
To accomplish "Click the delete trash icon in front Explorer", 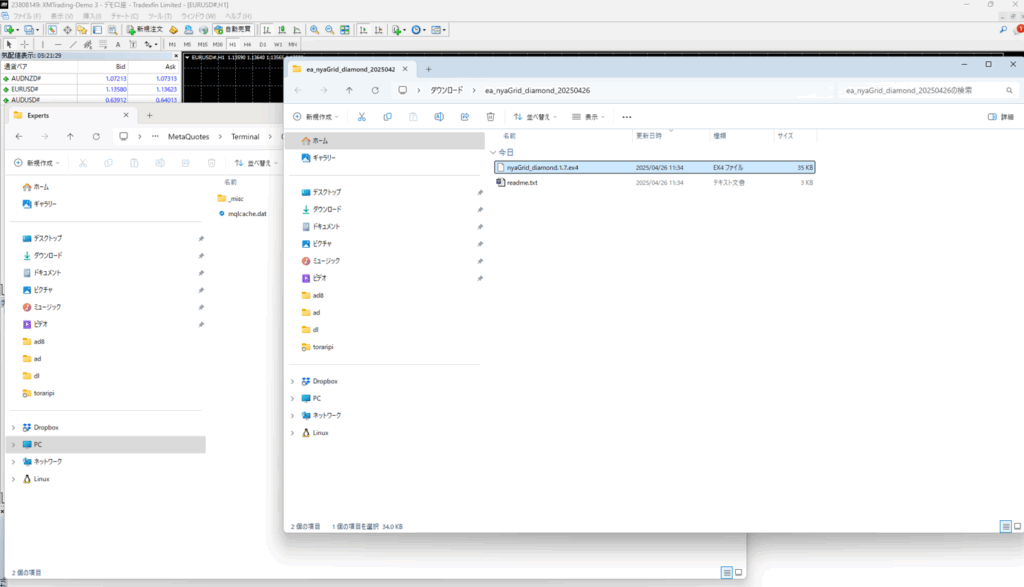I will coord(490,117).
